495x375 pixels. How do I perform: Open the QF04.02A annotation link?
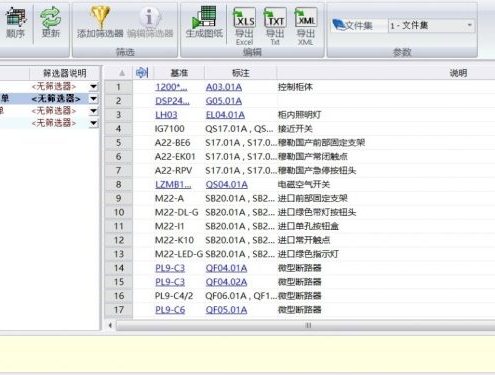pyautogui.click(x=226, y=282)
